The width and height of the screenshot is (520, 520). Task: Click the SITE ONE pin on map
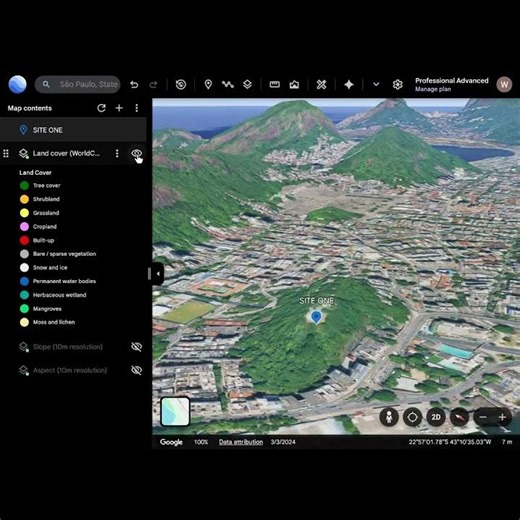[x=316, y=317]
